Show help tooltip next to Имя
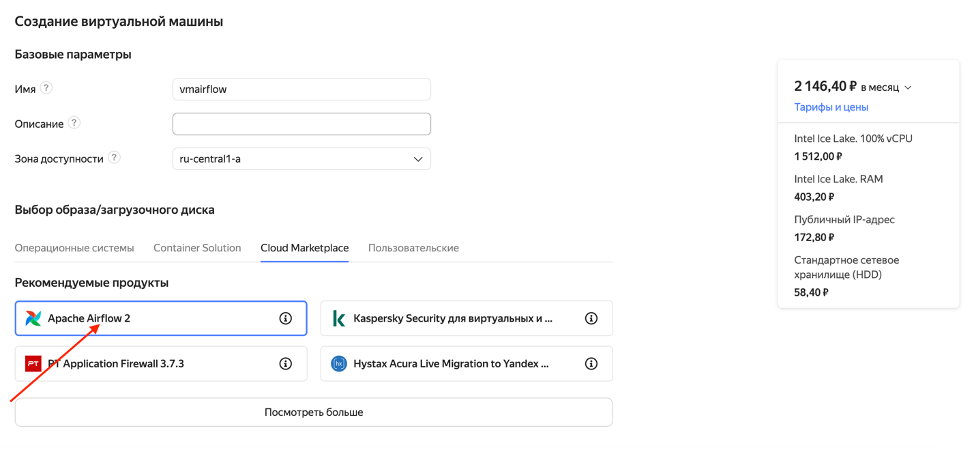The width and height of the screenshot is (974, 449). pyautogui.click(x=46, y=88)
